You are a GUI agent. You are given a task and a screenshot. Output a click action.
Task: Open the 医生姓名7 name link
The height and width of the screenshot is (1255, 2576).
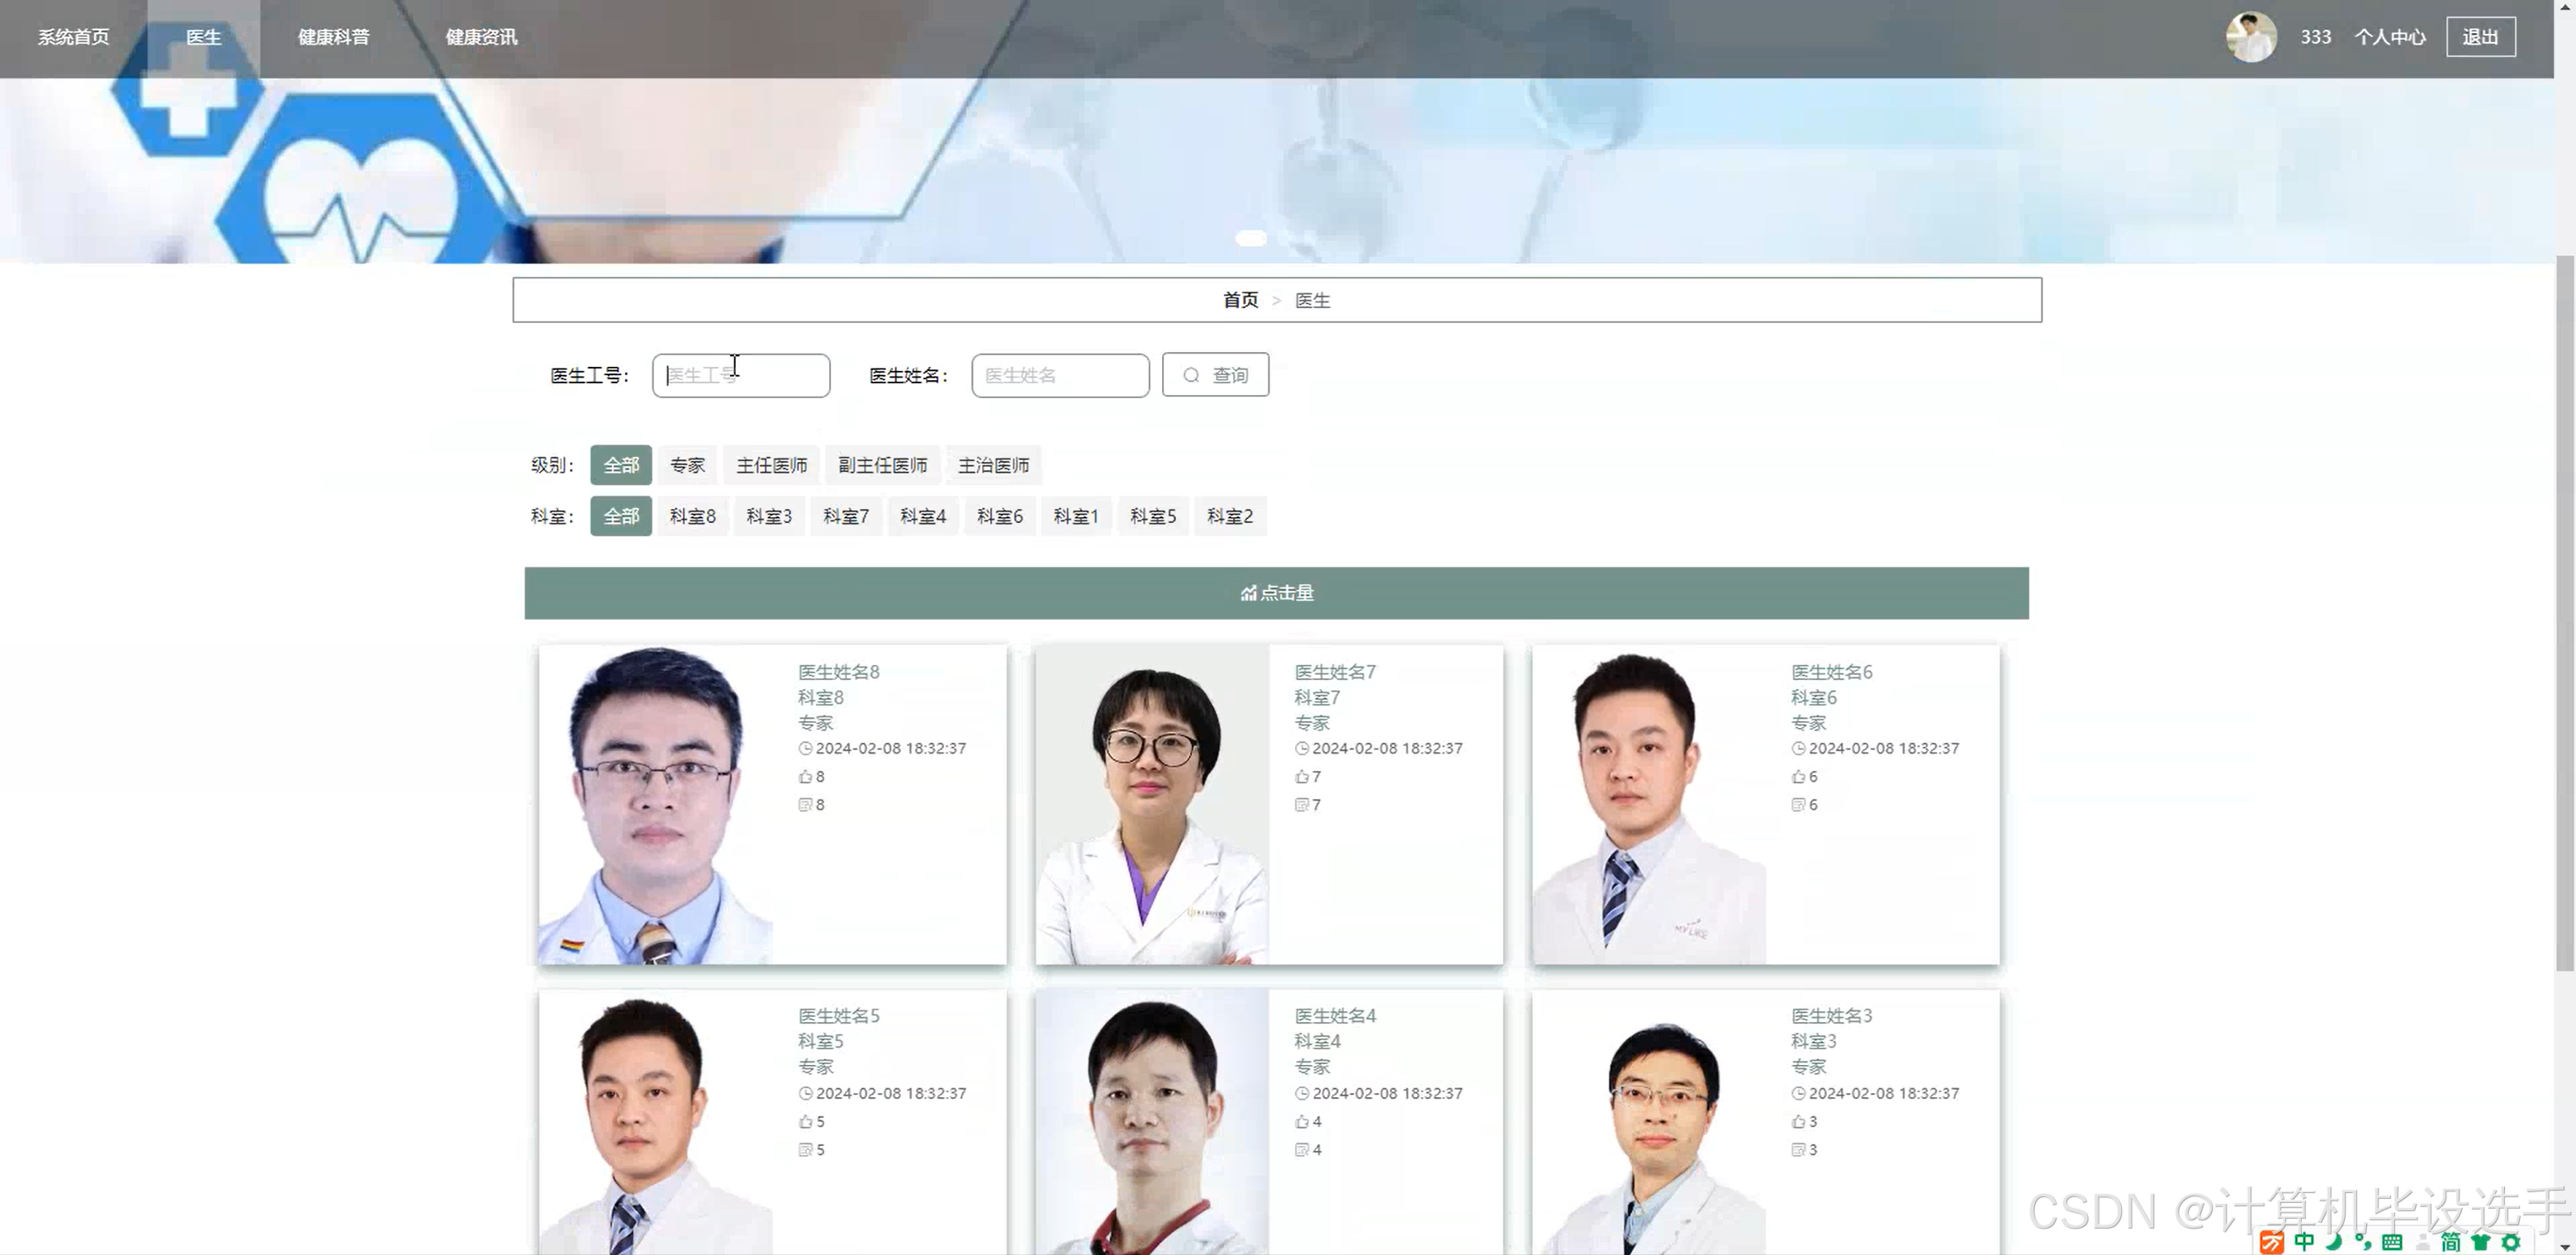click(1335, 672)
